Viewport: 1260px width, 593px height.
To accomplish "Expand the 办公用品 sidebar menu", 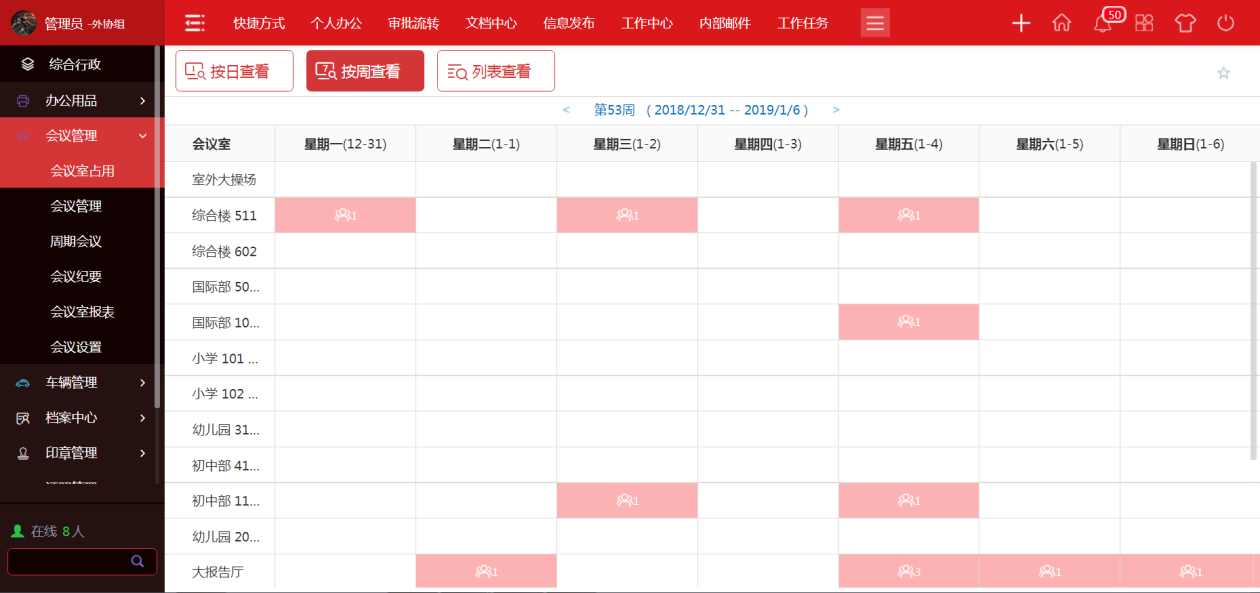I will (82, 100).
